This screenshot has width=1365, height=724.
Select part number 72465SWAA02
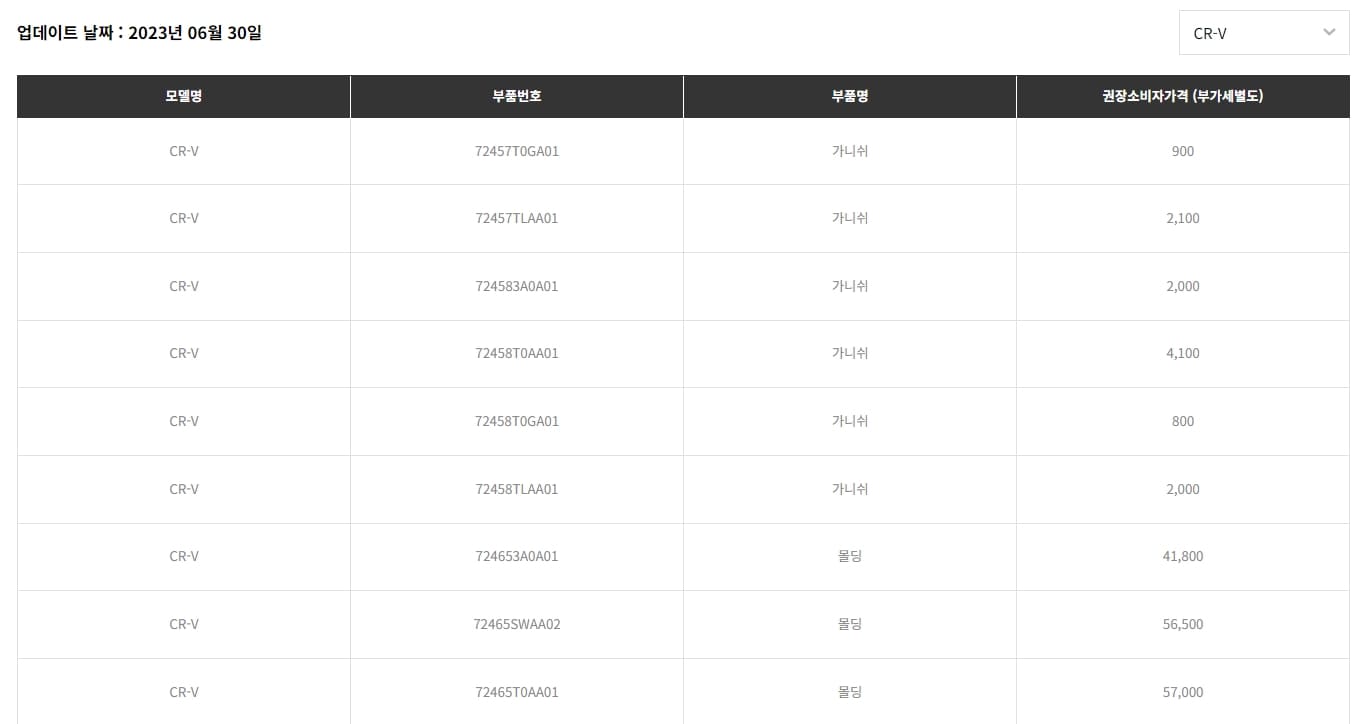click(517, 624)
